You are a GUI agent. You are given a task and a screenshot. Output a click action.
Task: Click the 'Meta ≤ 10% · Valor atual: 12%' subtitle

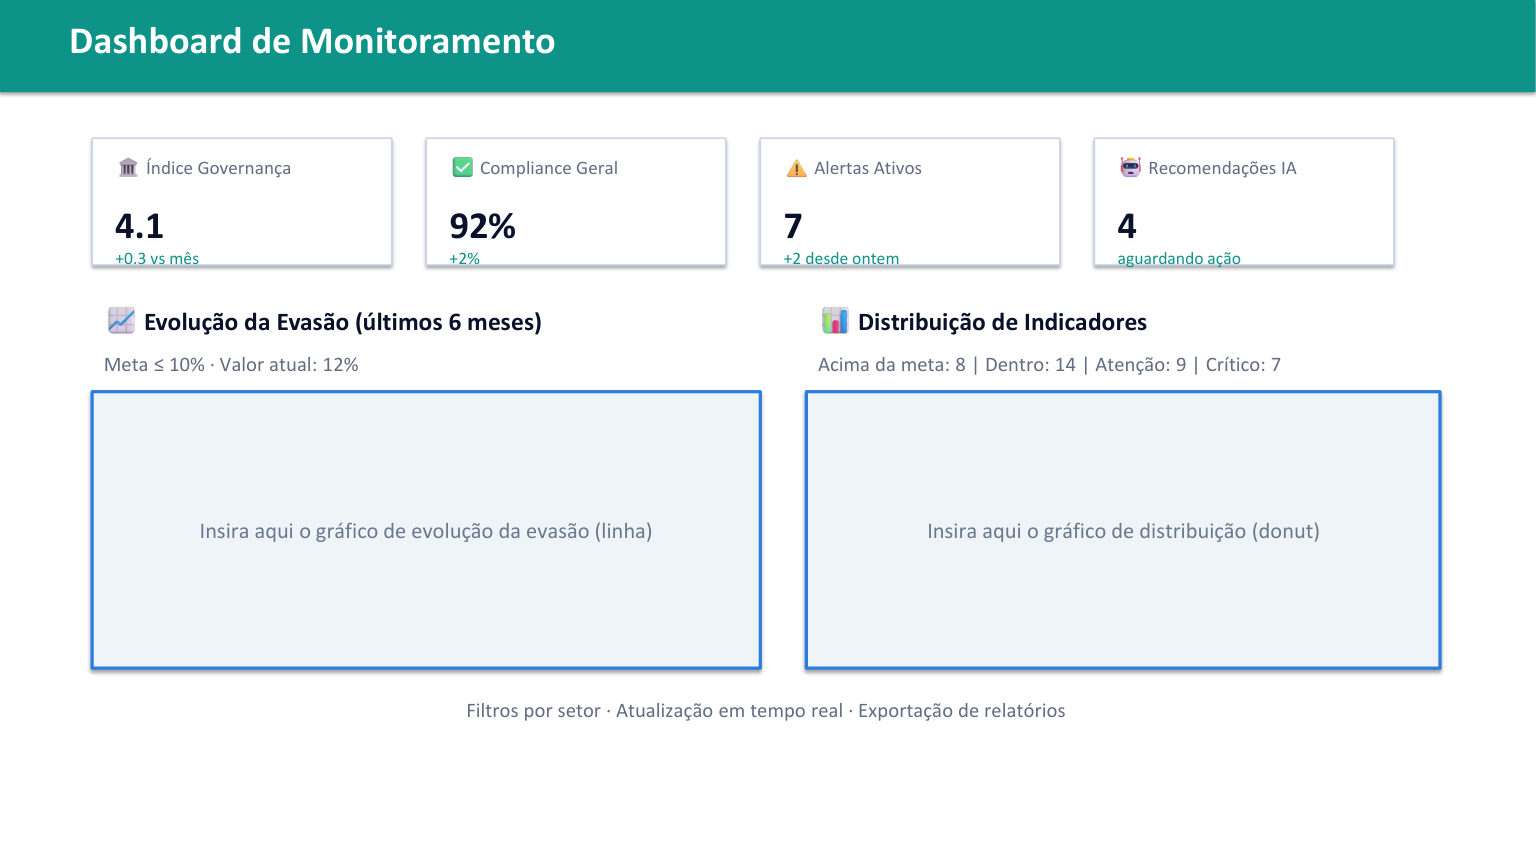[x=231, y=365]
